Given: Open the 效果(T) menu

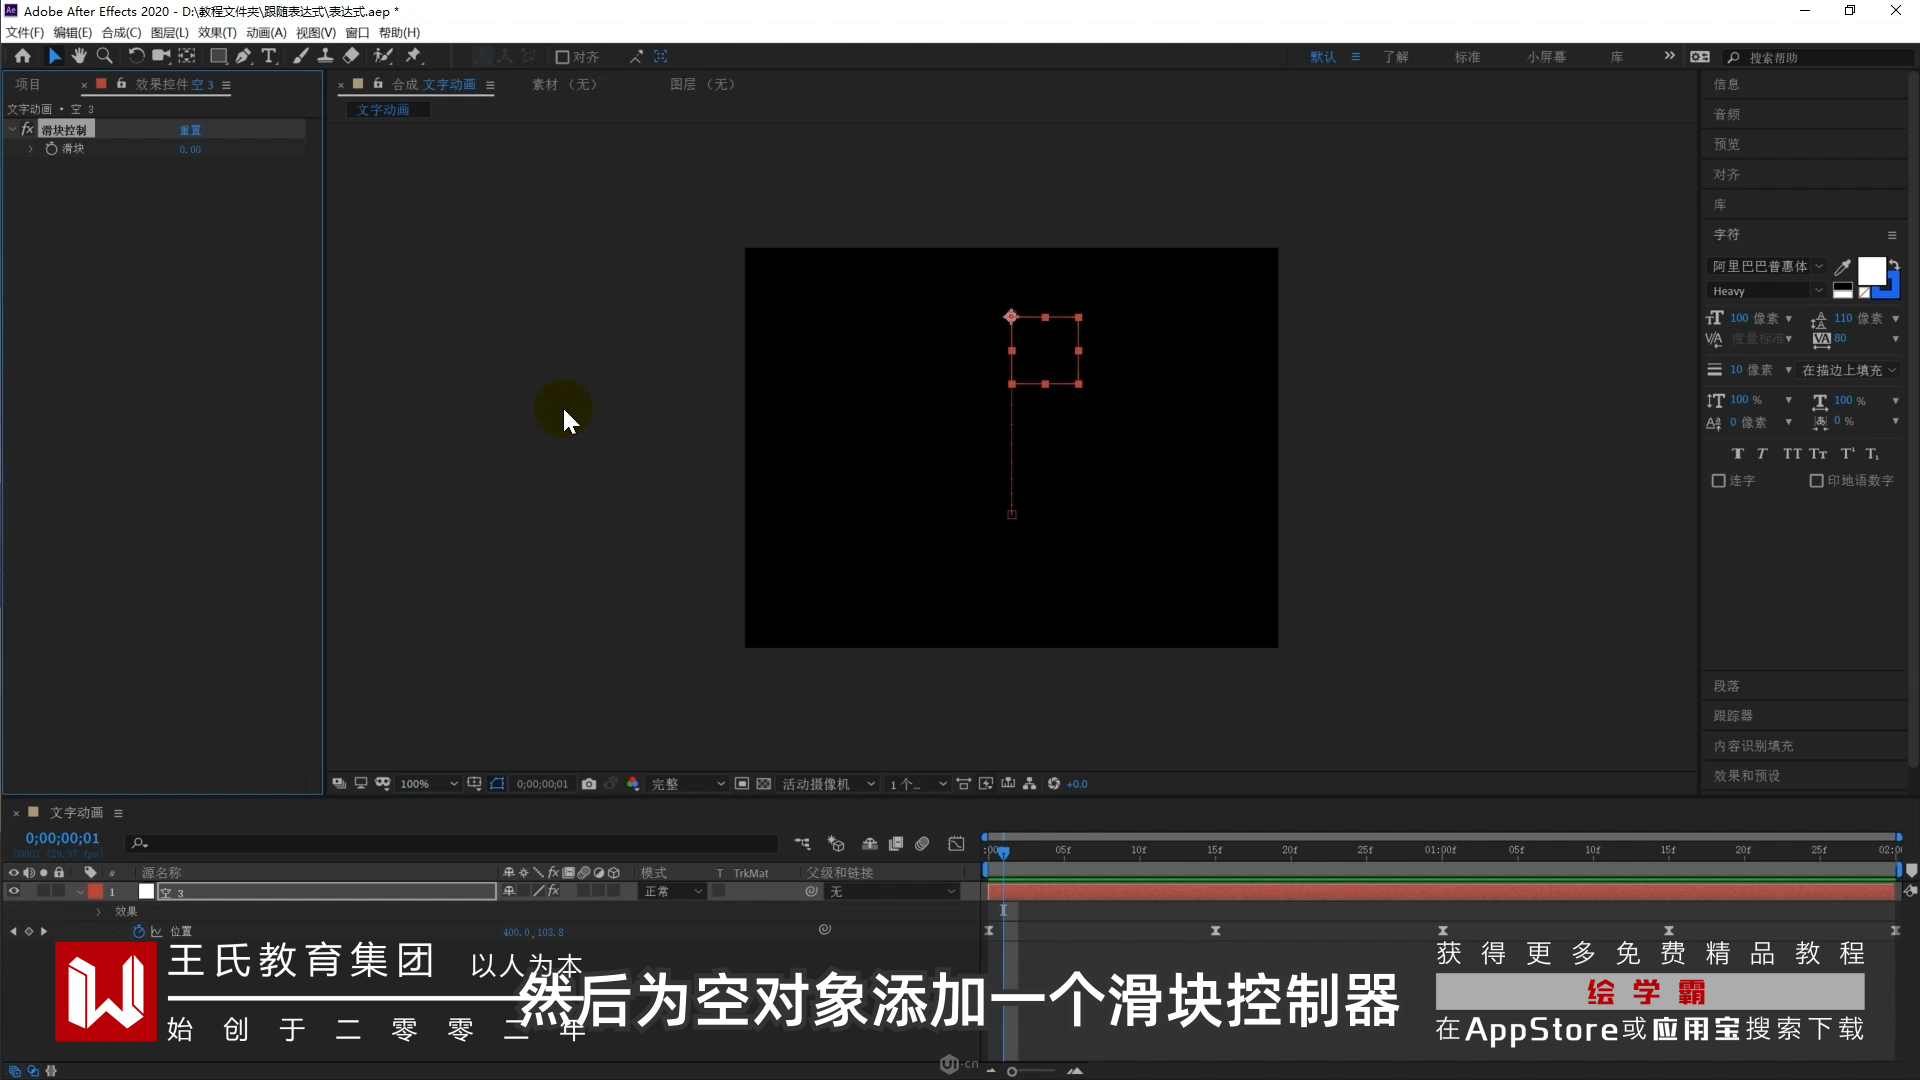Looking at the screenshot, I should point(217,33).
